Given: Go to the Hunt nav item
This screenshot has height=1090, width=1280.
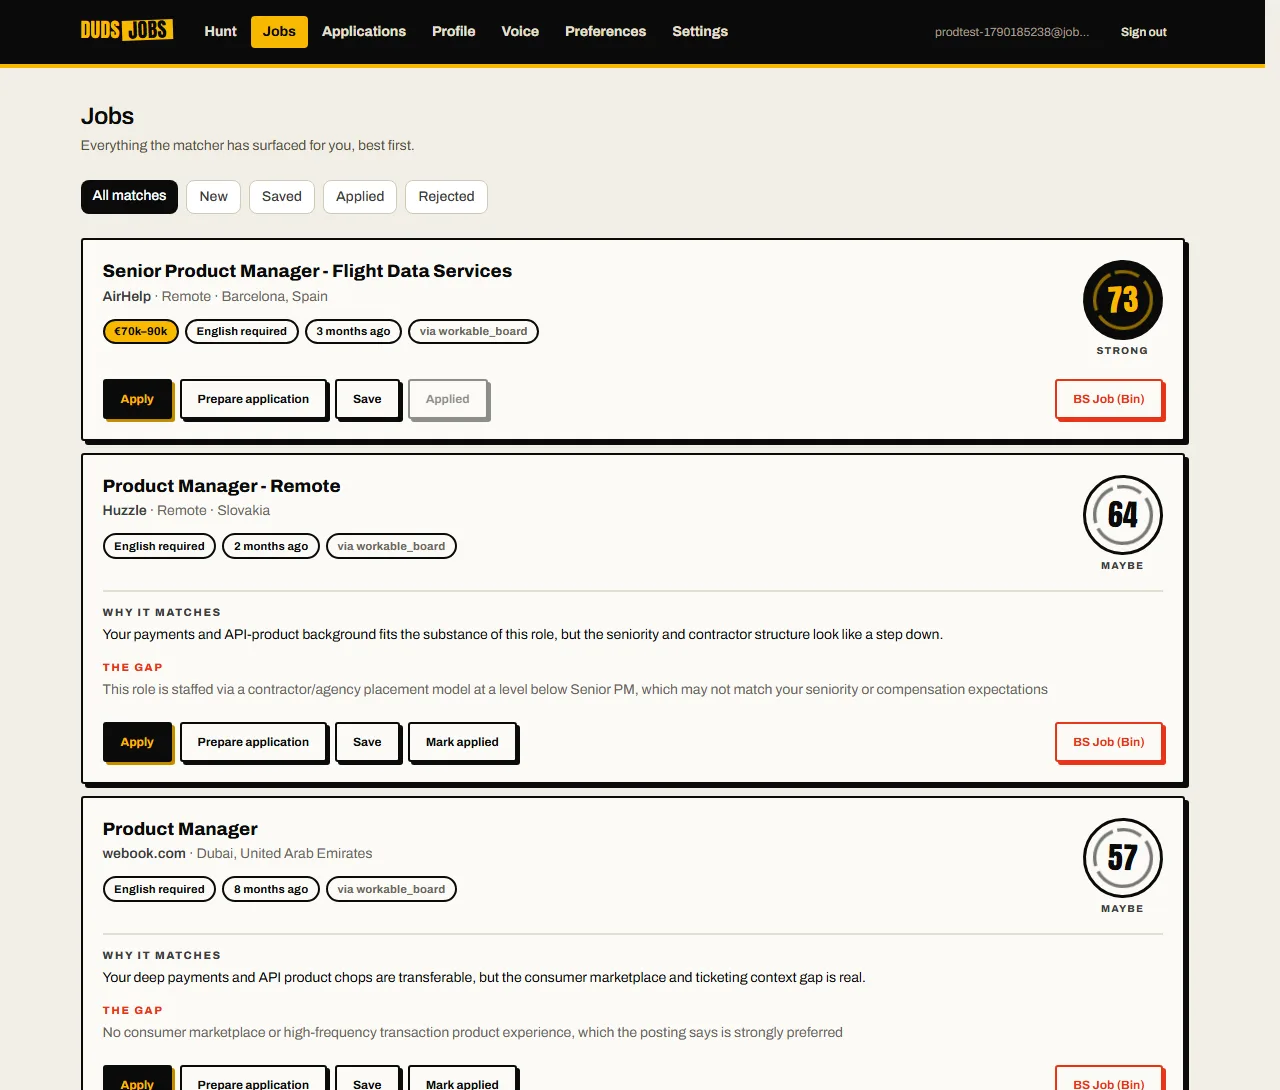Looking at the screenshot, I should 220,32.
